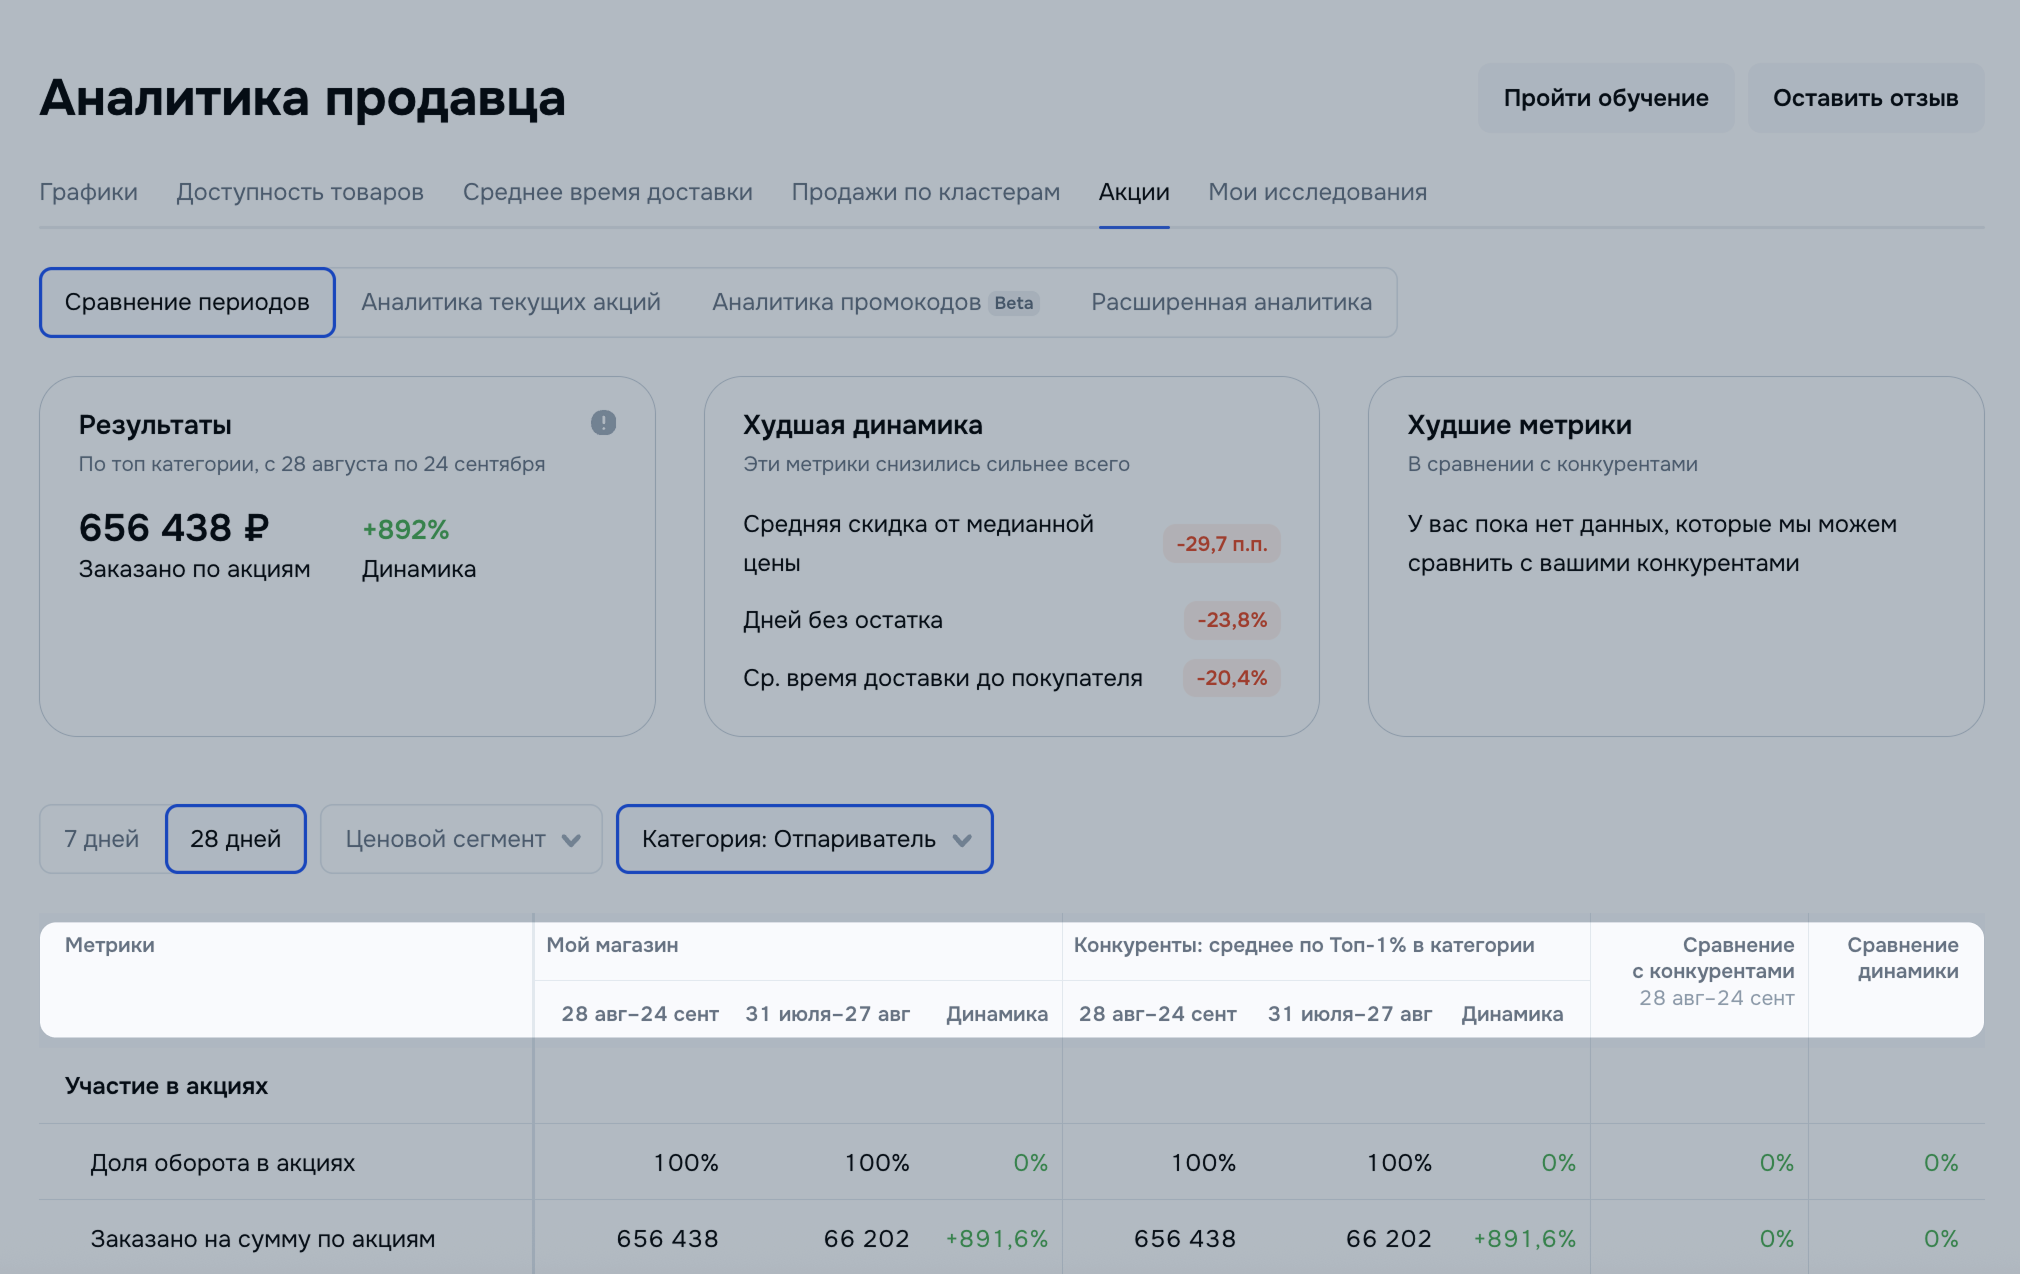
Task: Select the 28 дней period toggle
Action: [236, 839]
